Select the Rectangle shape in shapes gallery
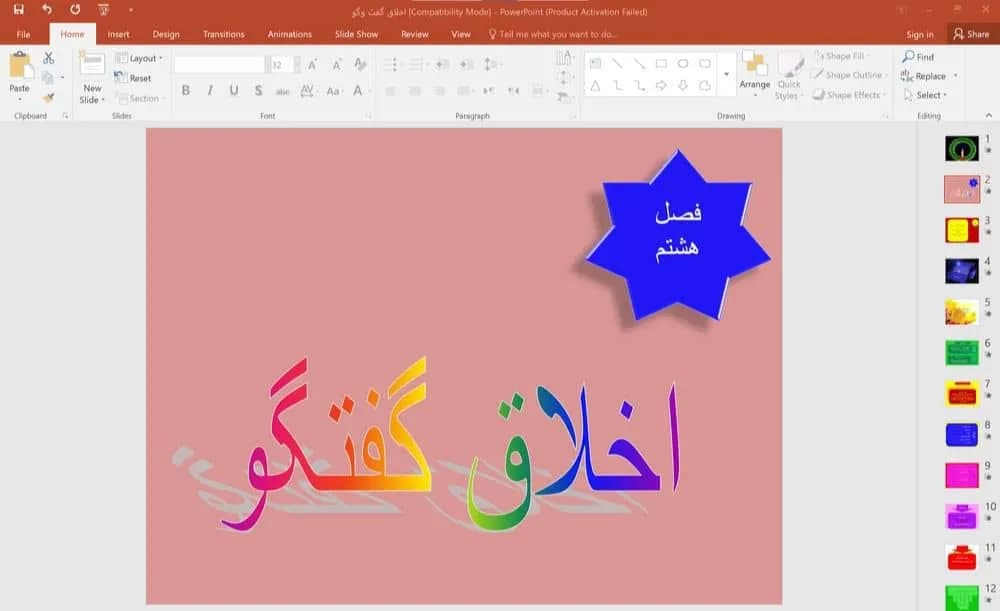 [661, 63]
